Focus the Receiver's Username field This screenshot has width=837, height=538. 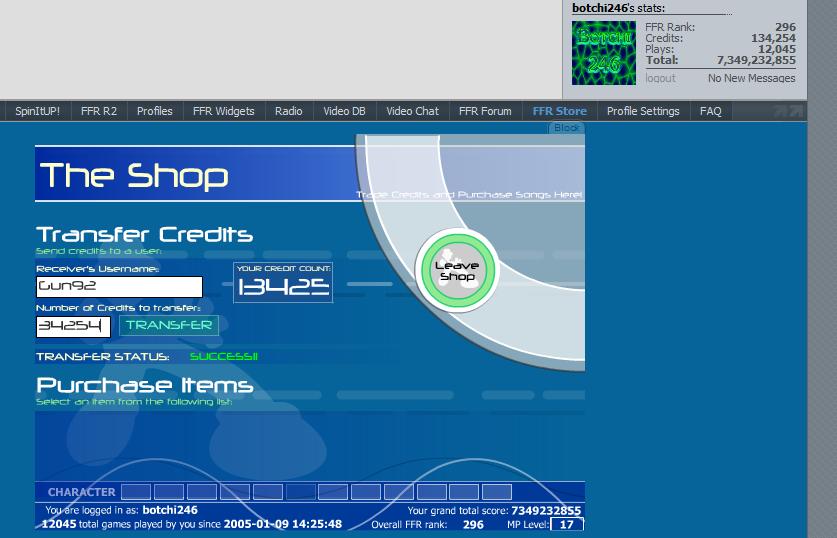(120, 287)
